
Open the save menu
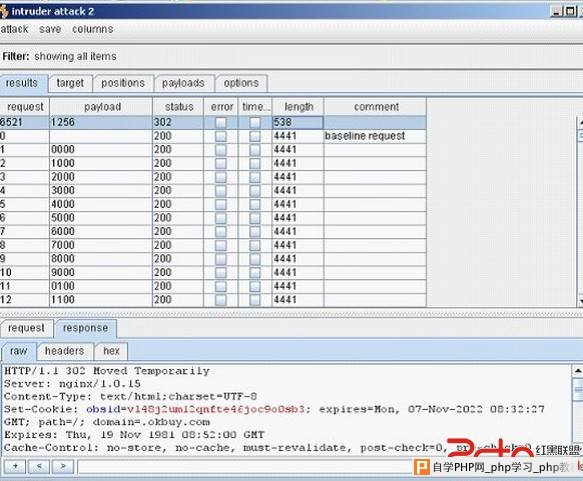[x=50, y=29]
